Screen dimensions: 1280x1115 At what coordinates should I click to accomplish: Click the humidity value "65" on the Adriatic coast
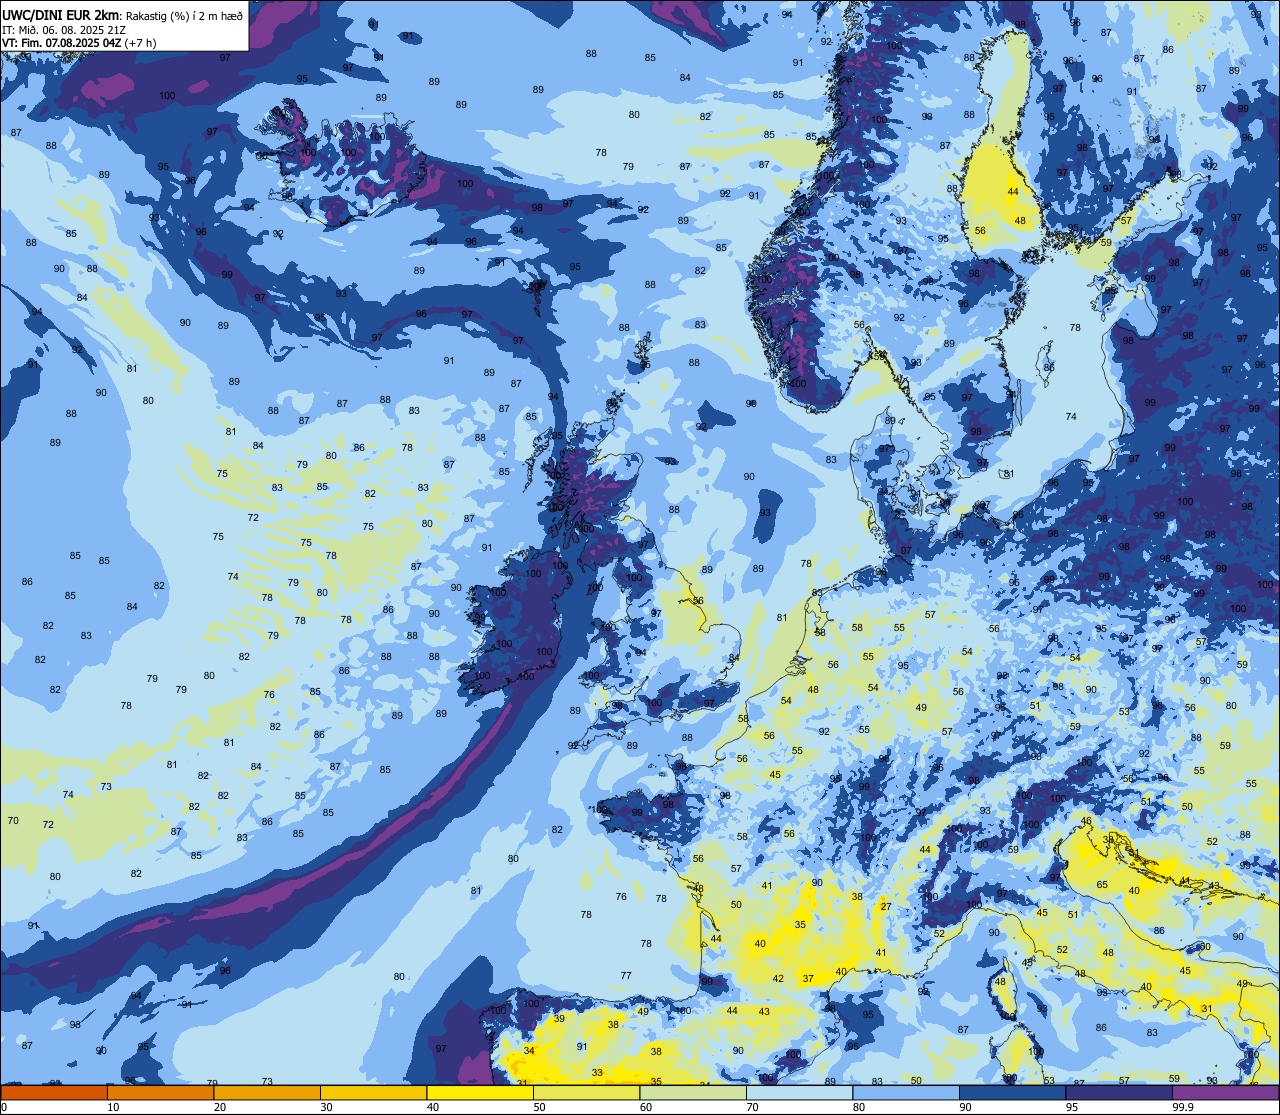tap(1102, 884)
